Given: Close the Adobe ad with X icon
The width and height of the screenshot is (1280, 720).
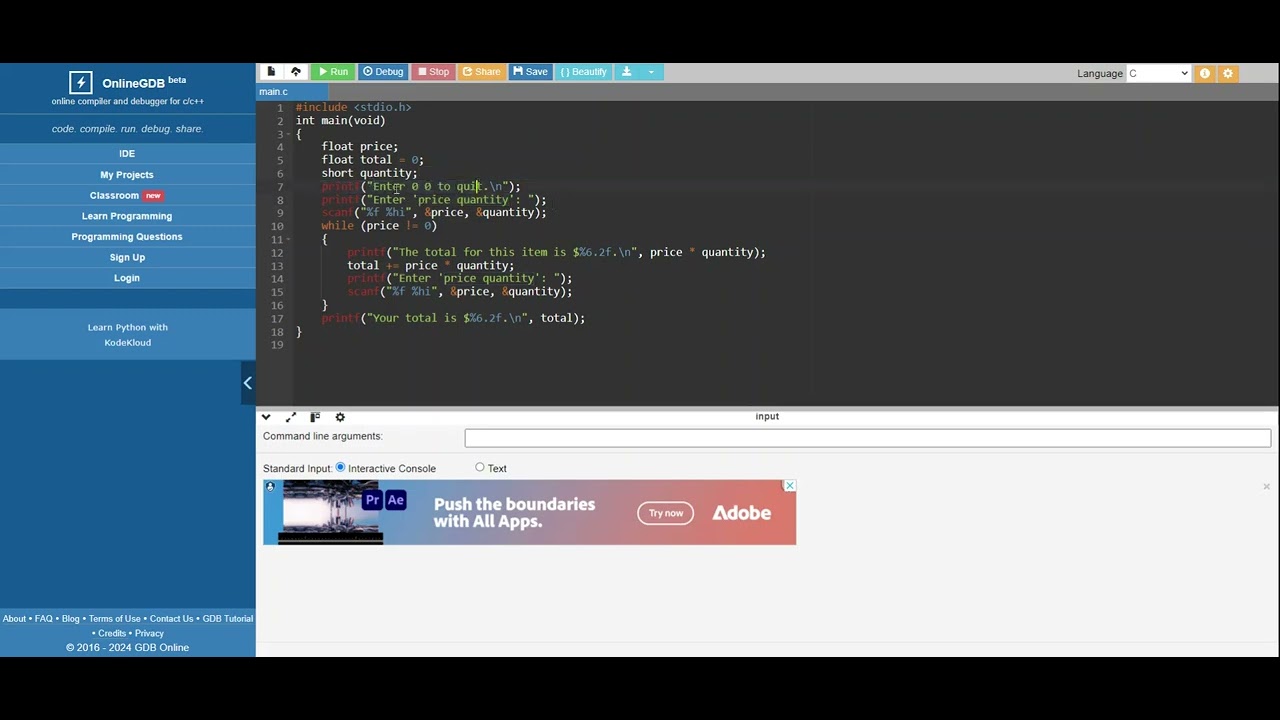Looking at the screenshot, I should pos(789,486).
